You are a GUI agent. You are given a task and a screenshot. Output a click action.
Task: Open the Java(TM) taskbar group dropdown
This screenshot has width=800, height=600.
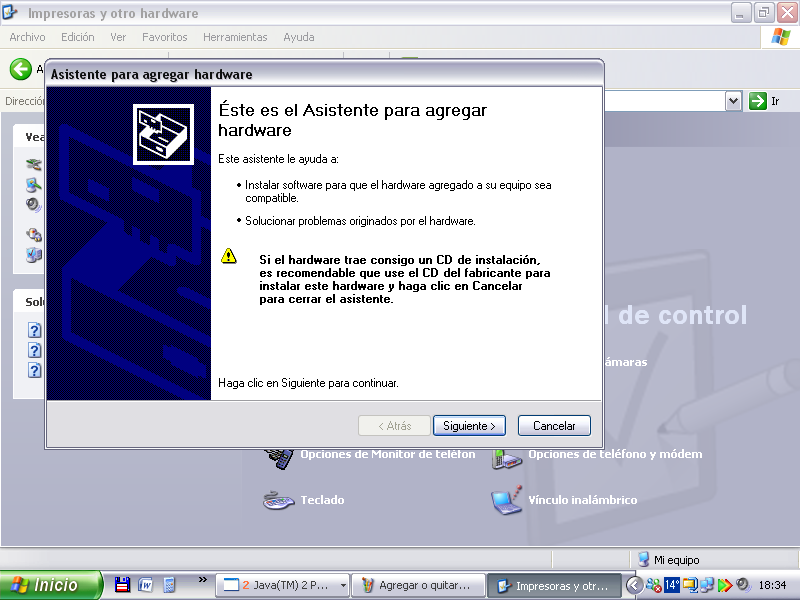(x=343, y=586)
